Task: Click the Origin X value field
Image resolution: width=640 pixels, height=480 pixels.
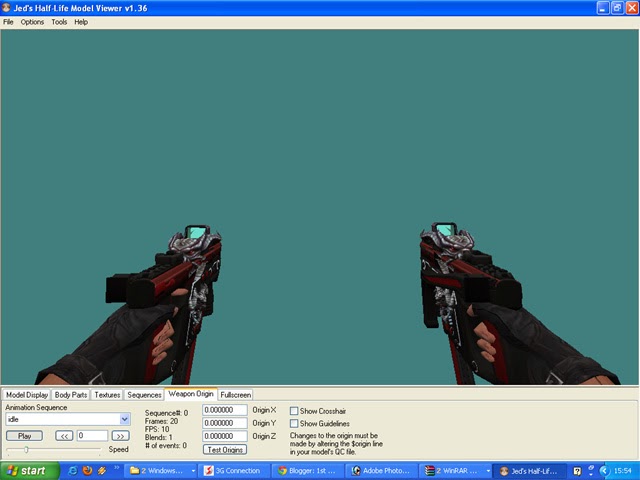Action: [225, 410]
